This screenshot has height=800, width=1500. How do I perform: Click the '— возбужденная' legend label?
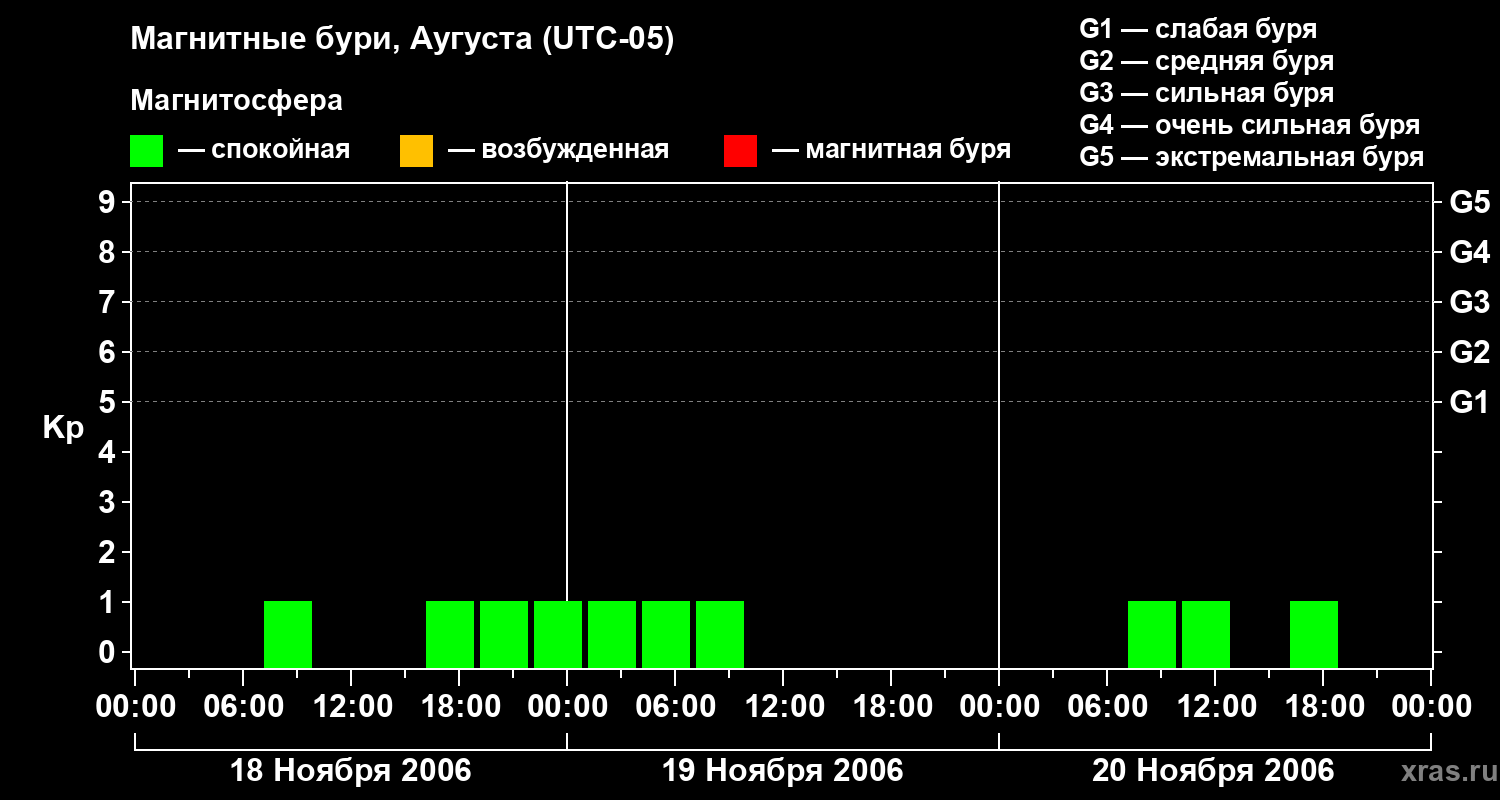tap(558, 150)
